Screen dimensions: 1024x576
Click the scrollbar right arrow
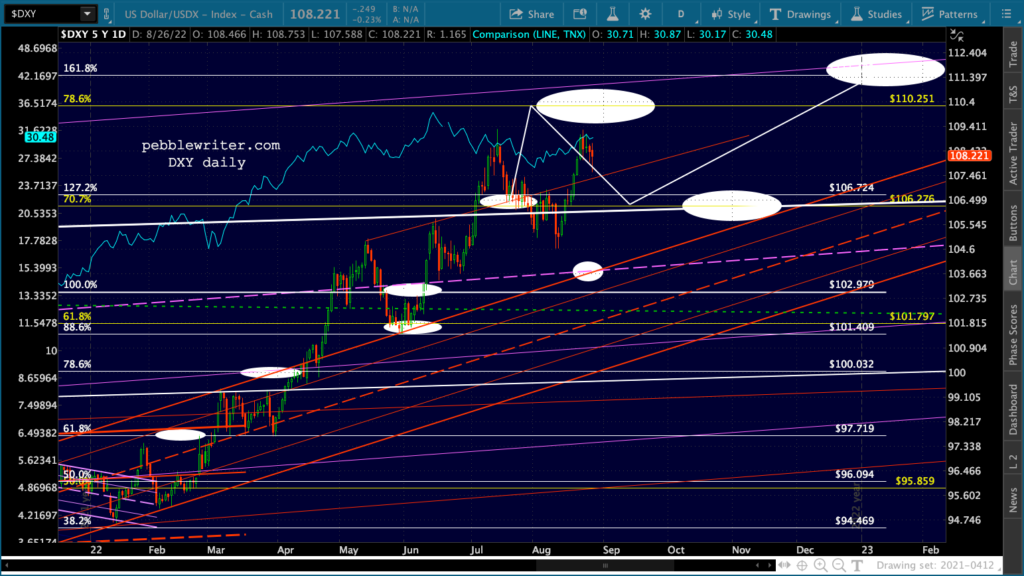pyautogui.click(x=768, y=566)
